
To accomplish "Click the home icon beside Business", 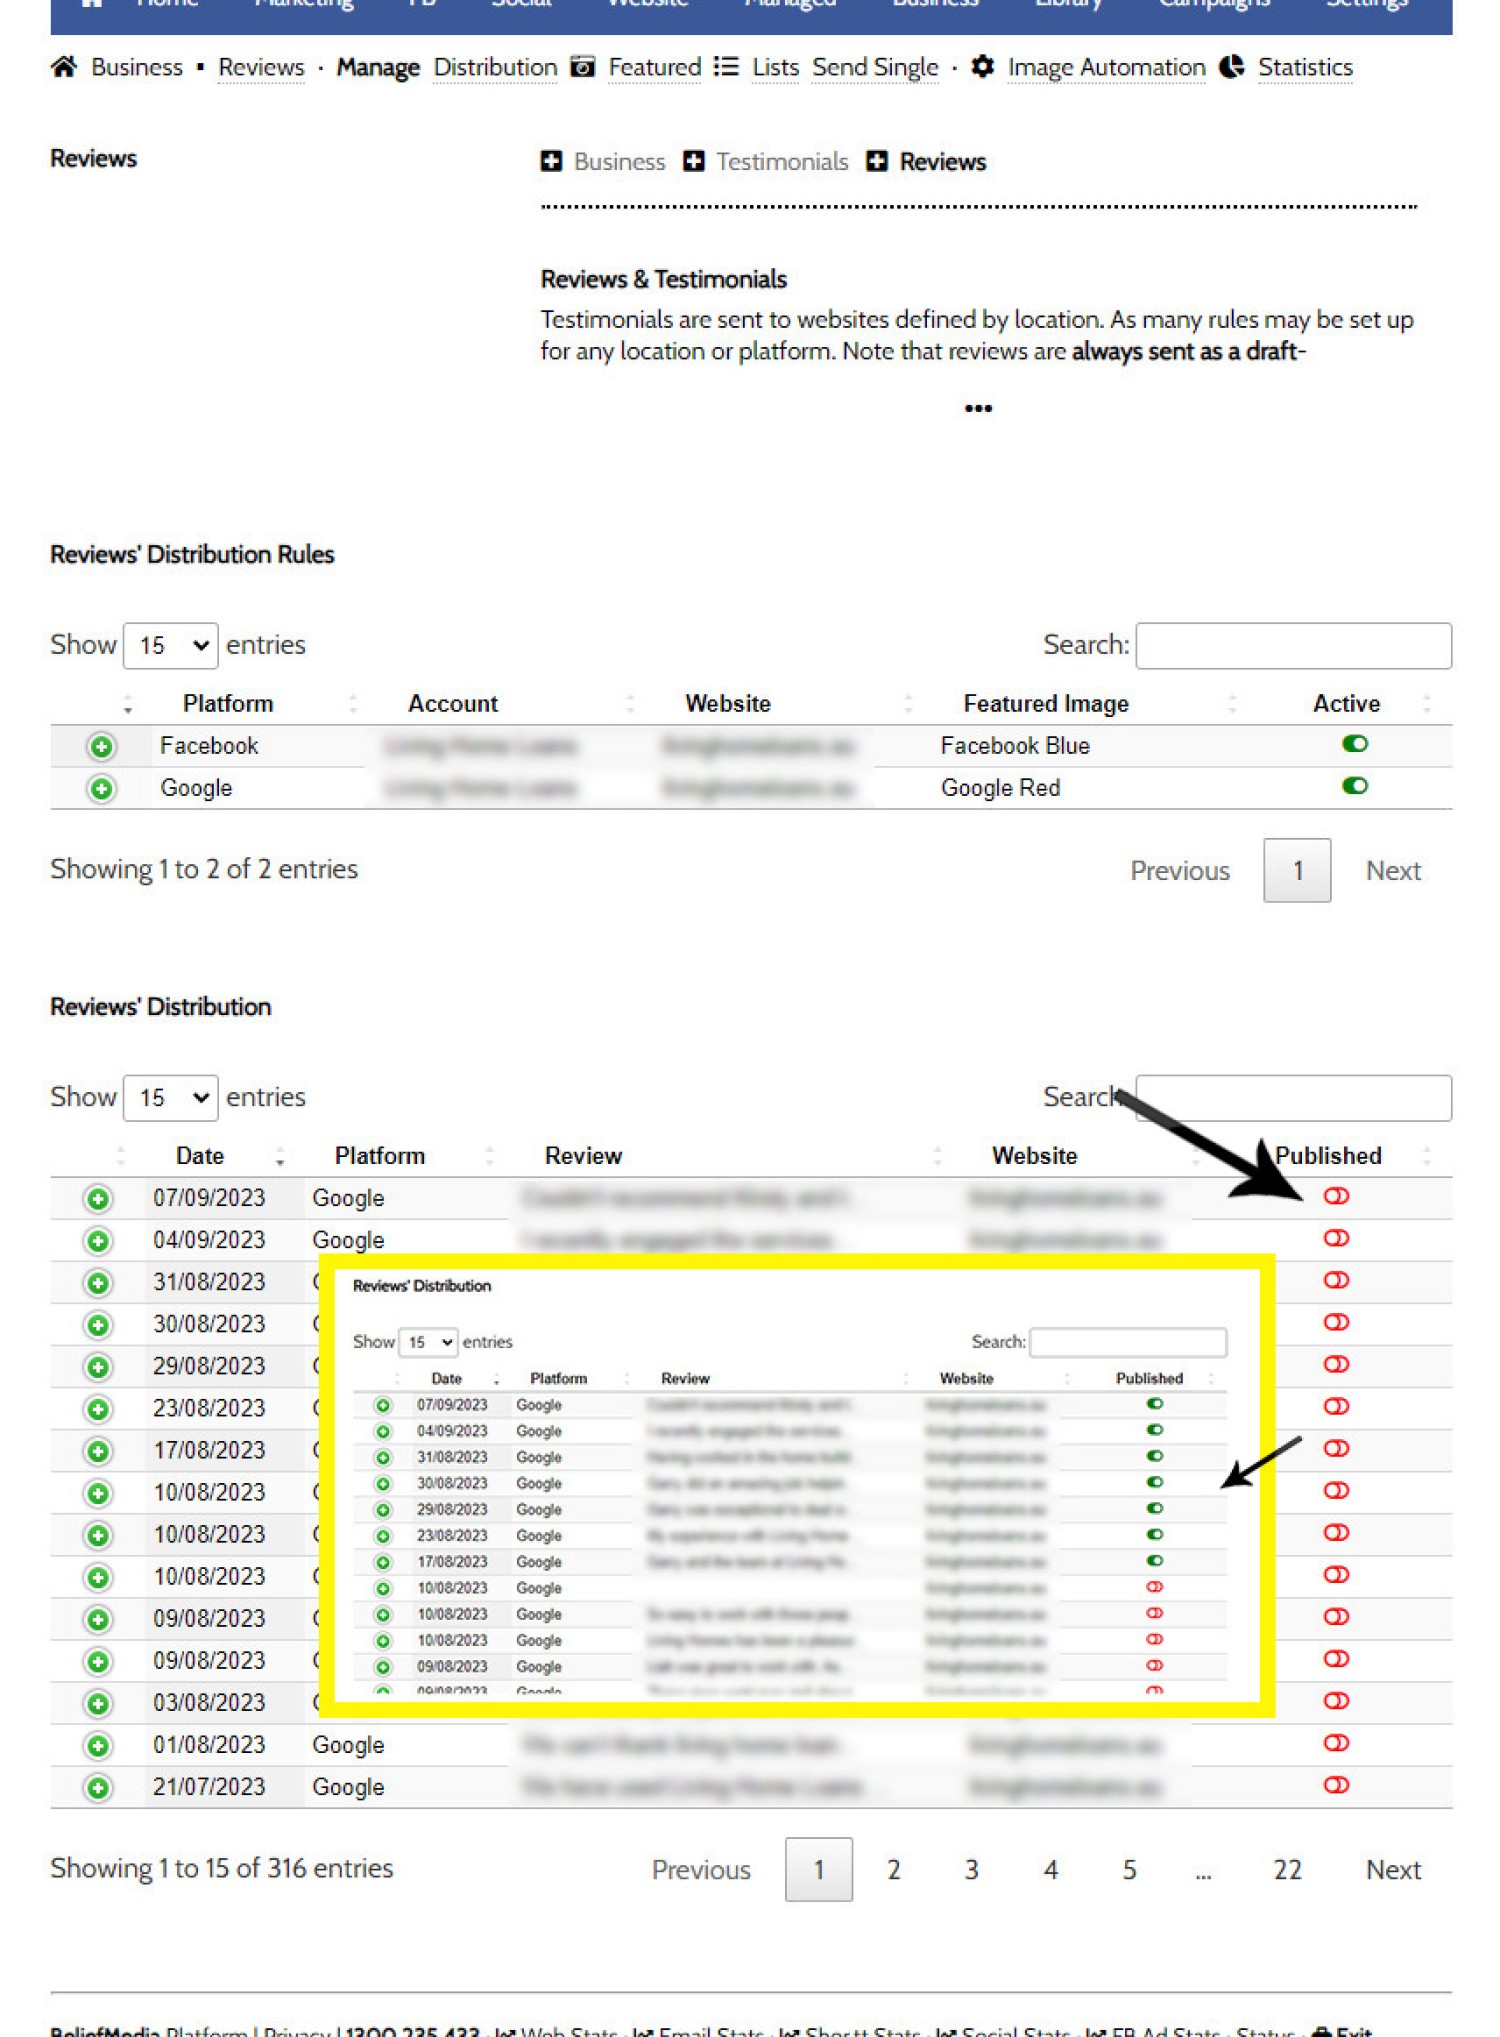I will click(x=64, y=67).
